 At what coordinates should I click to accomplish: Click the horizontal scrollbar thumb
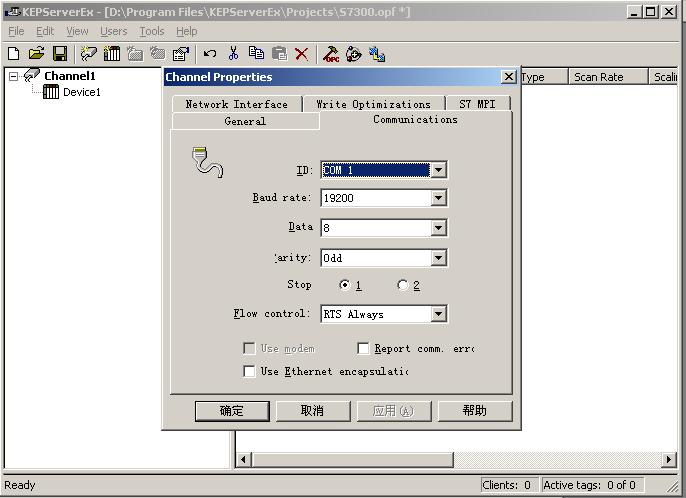[353, 460]
